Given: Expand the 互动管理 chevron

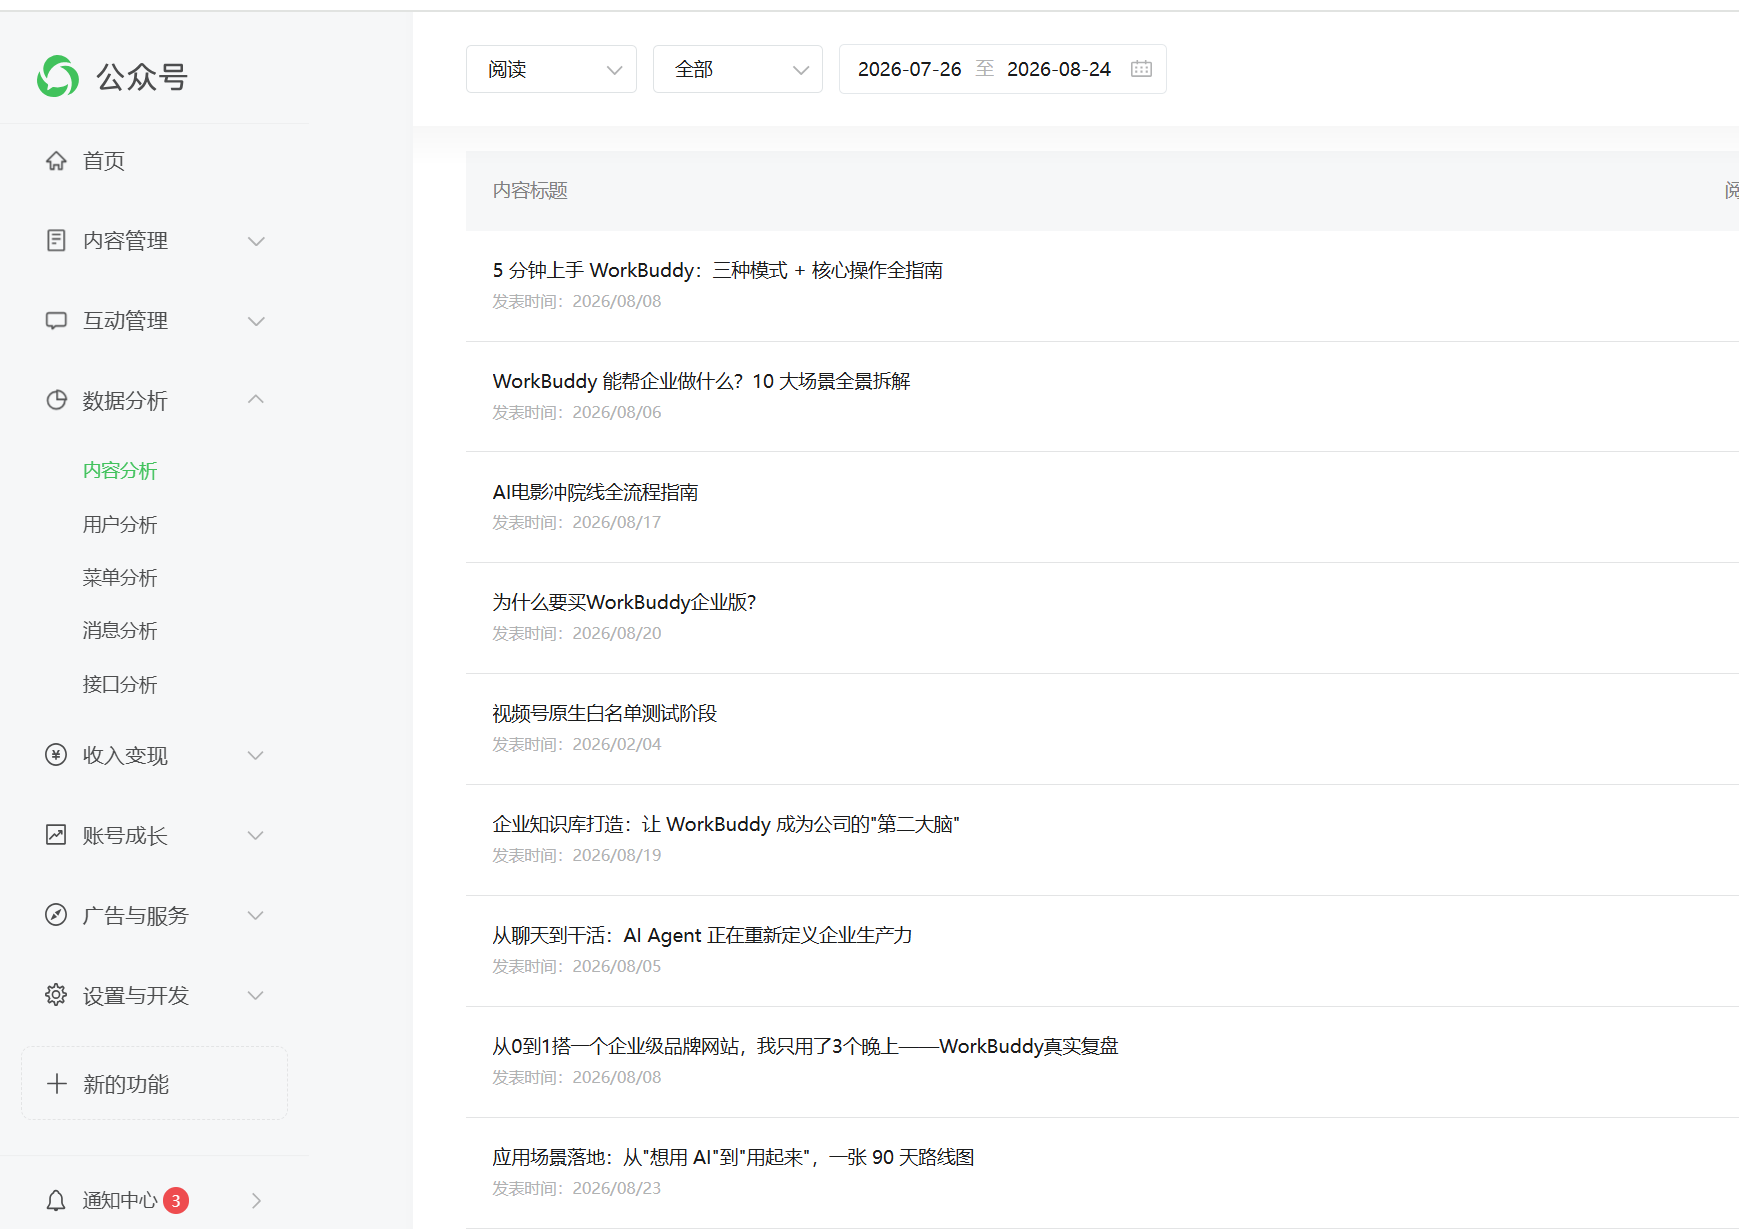Looking at the screenshot, I should (x=256, y=321).
